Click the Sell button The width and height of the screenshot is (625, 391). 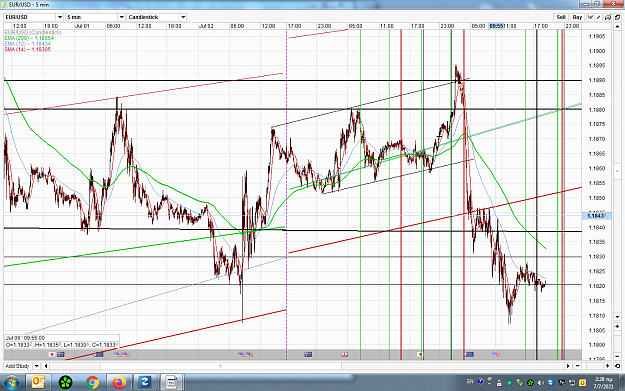[561, 17]
